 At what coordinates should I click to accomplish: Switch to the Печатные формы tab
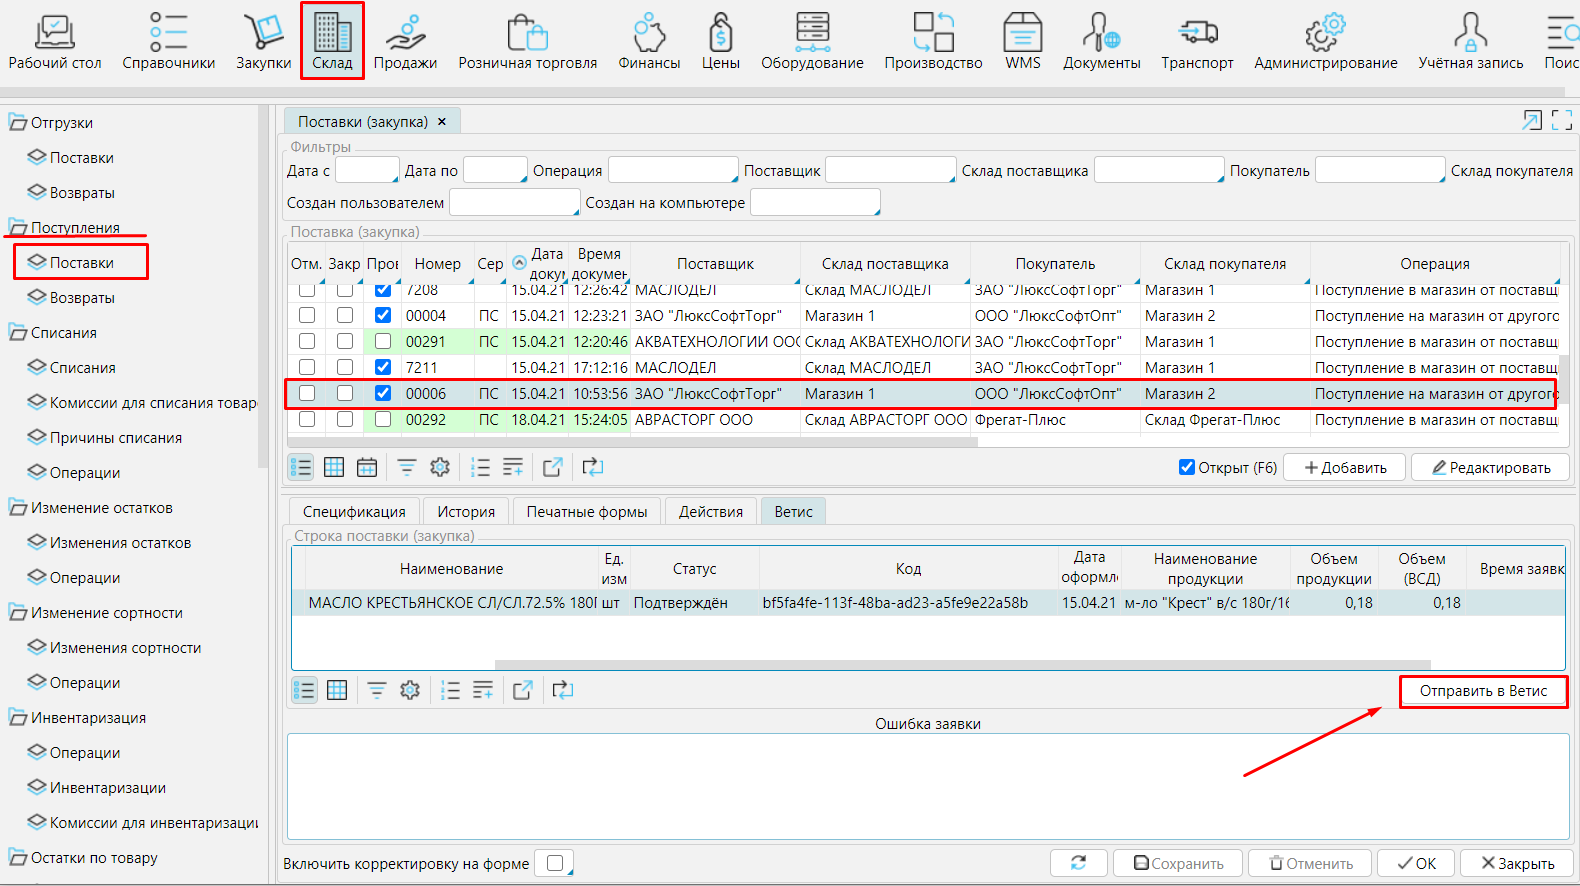587,511
